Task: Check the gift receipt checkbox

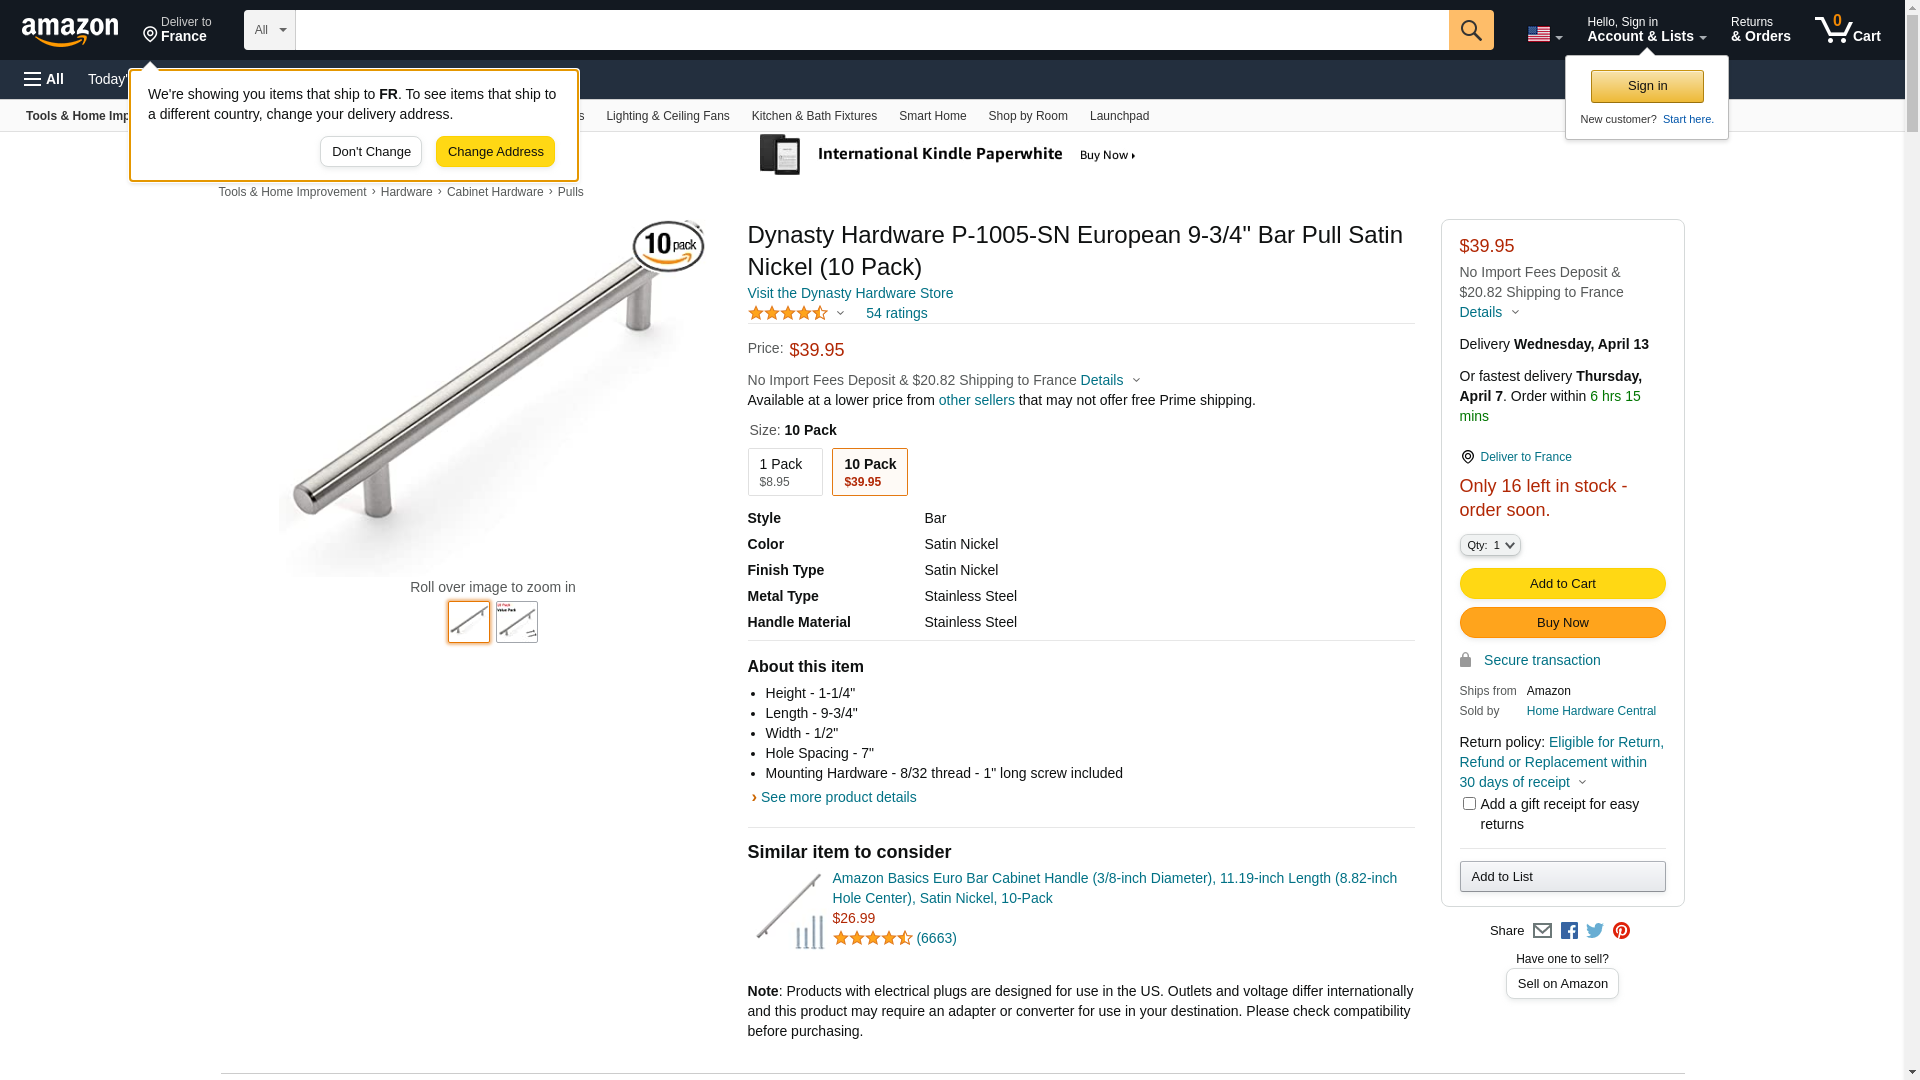Action: click(1469, 804)
